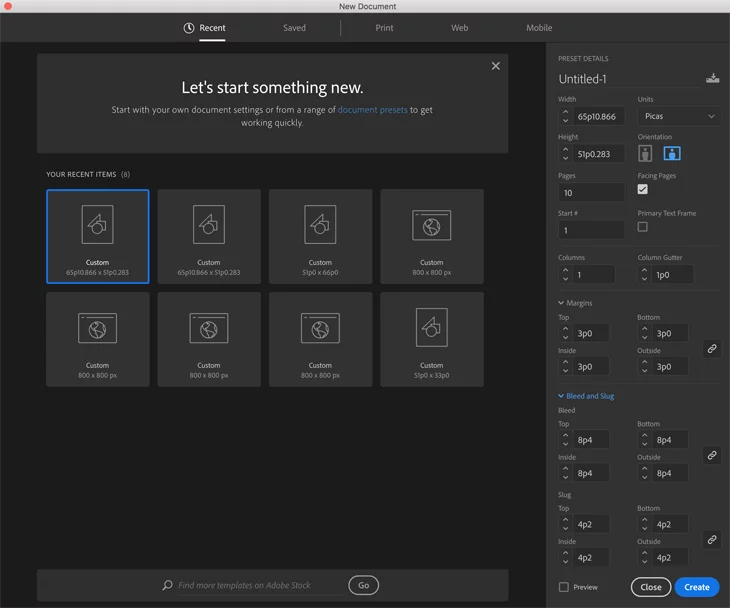Viewport: 730px width, 608px height.
Task: Toggle the Facing Pages checkbox
Action: point(642,189)
